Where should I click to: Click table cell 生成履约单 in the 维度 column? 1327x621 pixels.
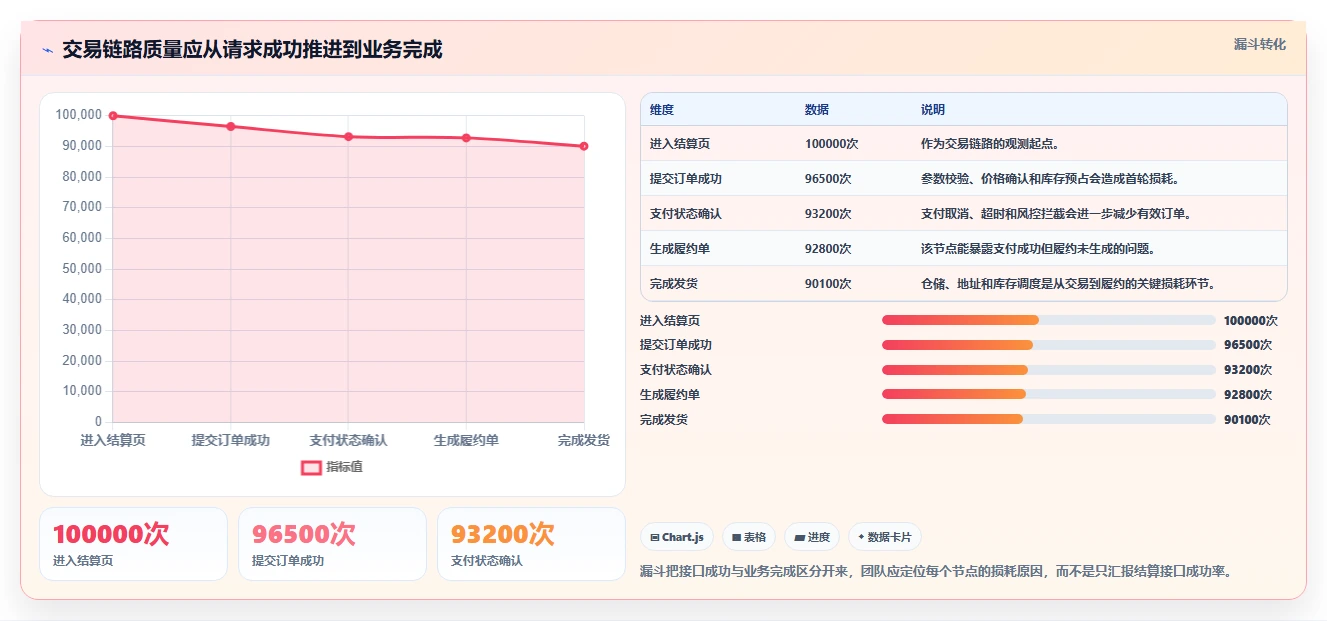(x=680, y=249)
